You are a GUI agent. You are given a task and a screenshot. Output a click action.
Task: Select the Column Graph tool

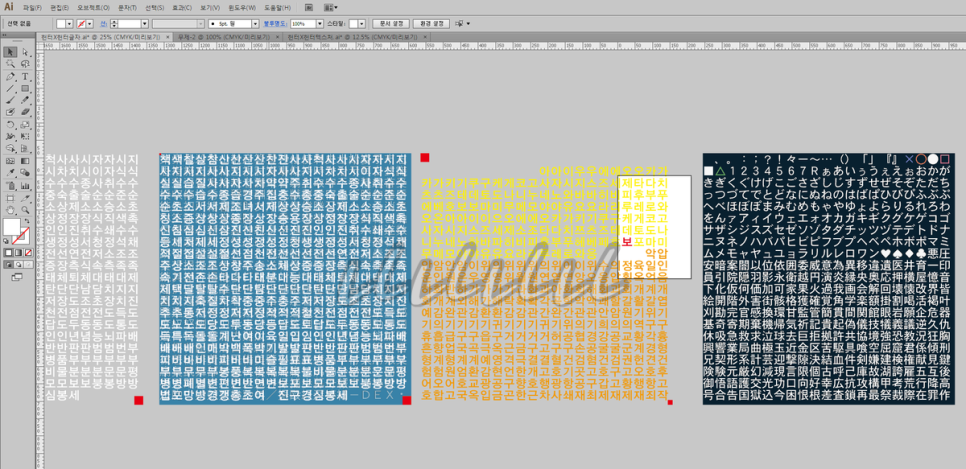[25, 186]
